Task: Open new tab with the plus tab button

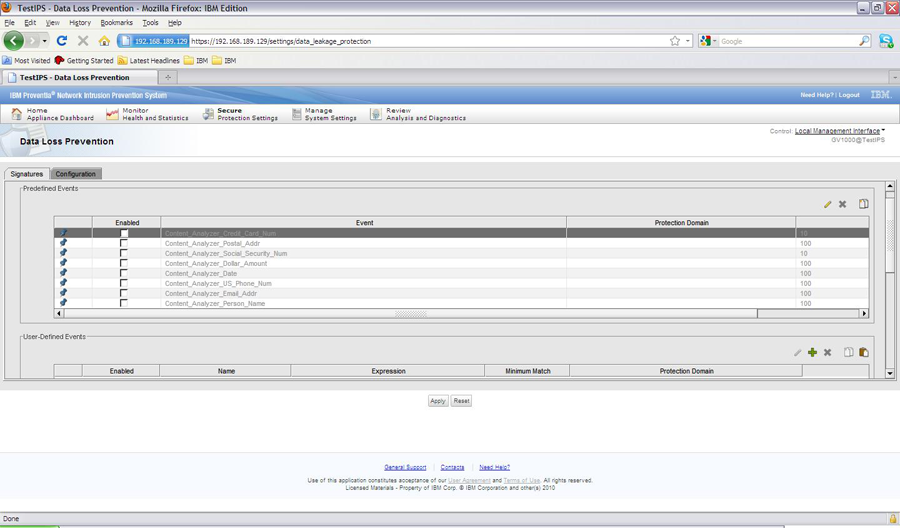Action: (168, 77)
